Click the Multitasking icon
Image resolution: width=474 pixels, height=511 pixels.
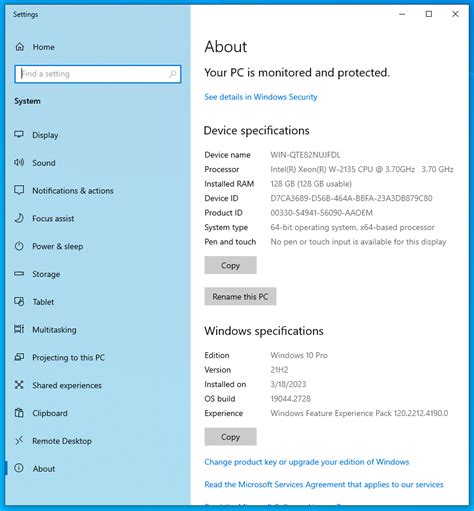pyautogui.click(x=19, y=329)
